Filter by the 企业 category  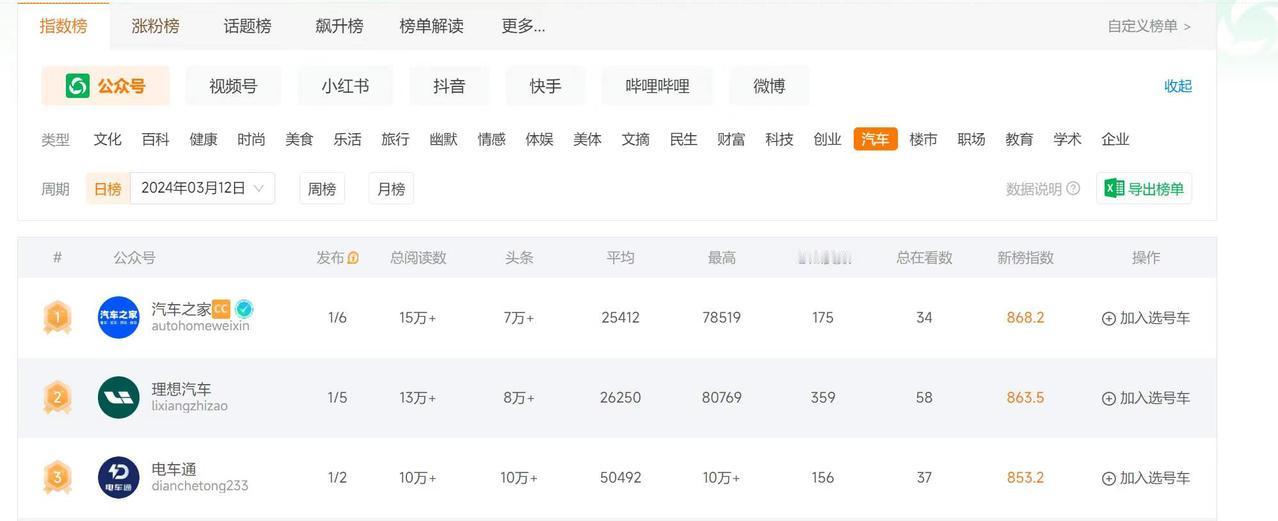click(x=1115, y=139)
